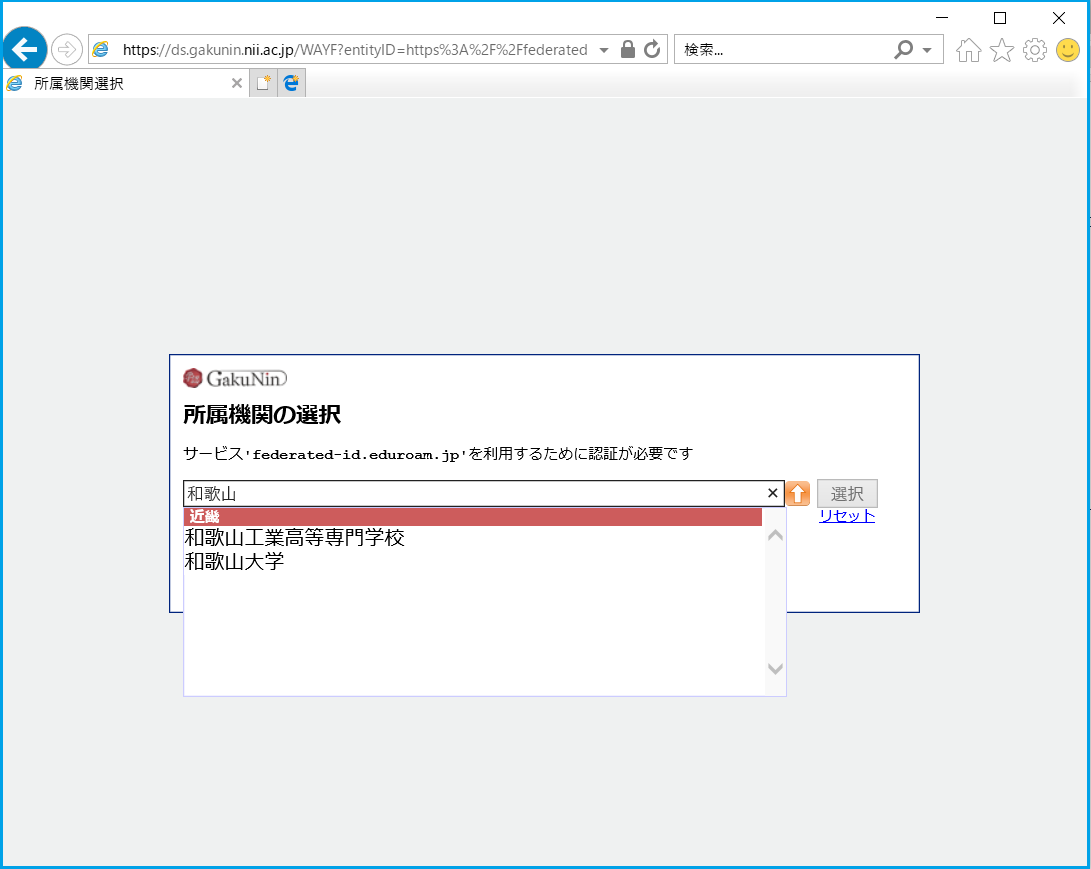This screenshot has width=1091, height=869.
Task: Click the lock security icon in address bar
Action: click(x=628, y=49)
